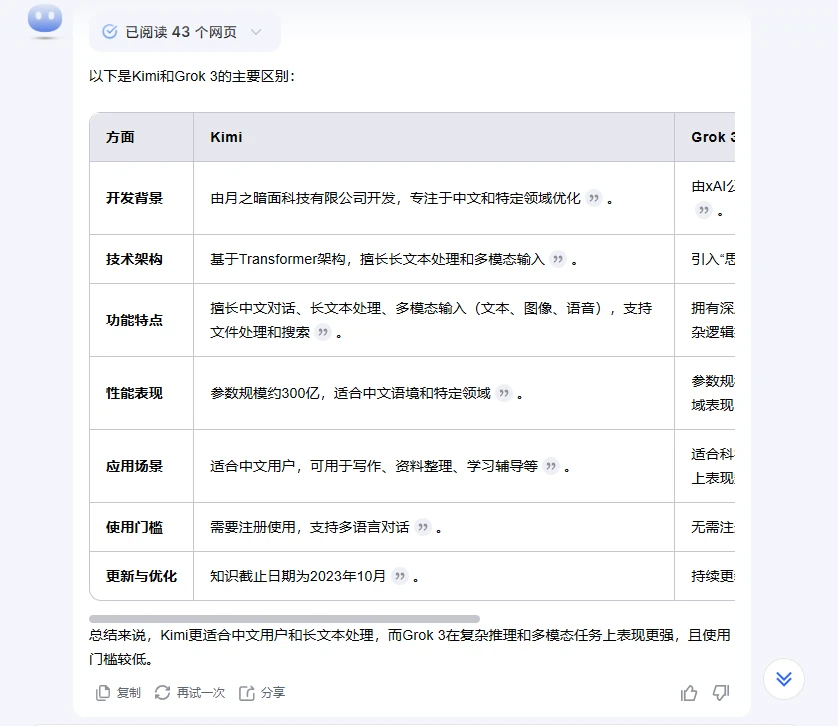Click the table's horizontal scrollbar
The width and height of the screenshot is (838, 726).
pyautogui.click(x=284, y=619)
